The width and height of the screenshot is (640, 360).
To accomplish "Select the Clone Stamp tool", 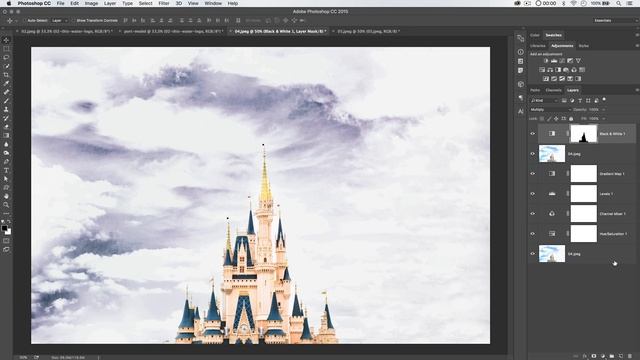I will (x=6, y=109).
